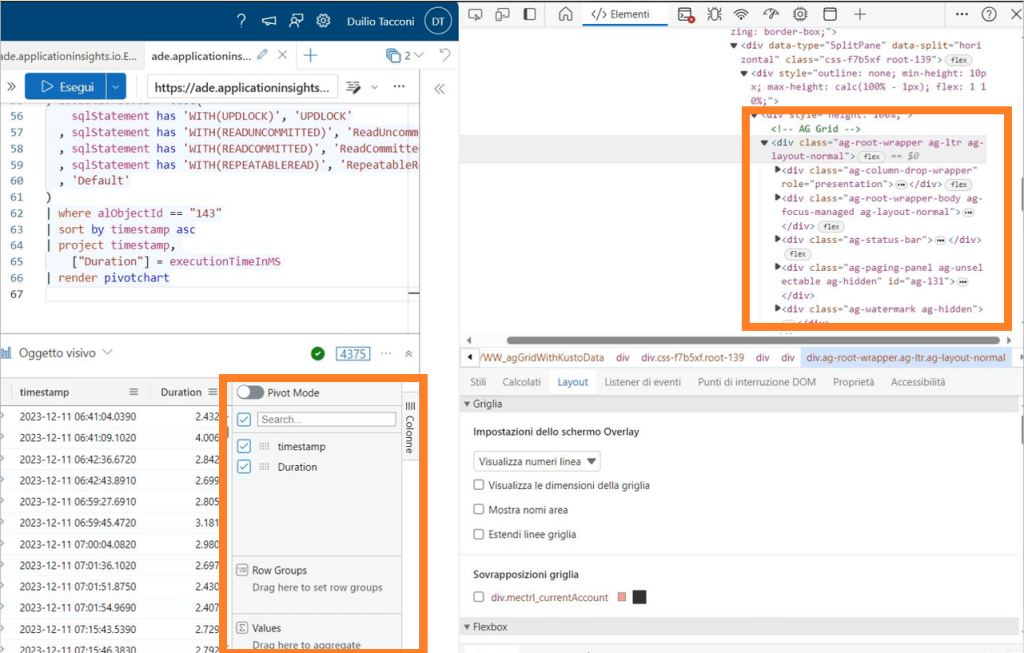Click the pink color swatch for div.mectrl_currentAccount
This screenshot has height=653, width=1024.
click(x=622, y=597)
